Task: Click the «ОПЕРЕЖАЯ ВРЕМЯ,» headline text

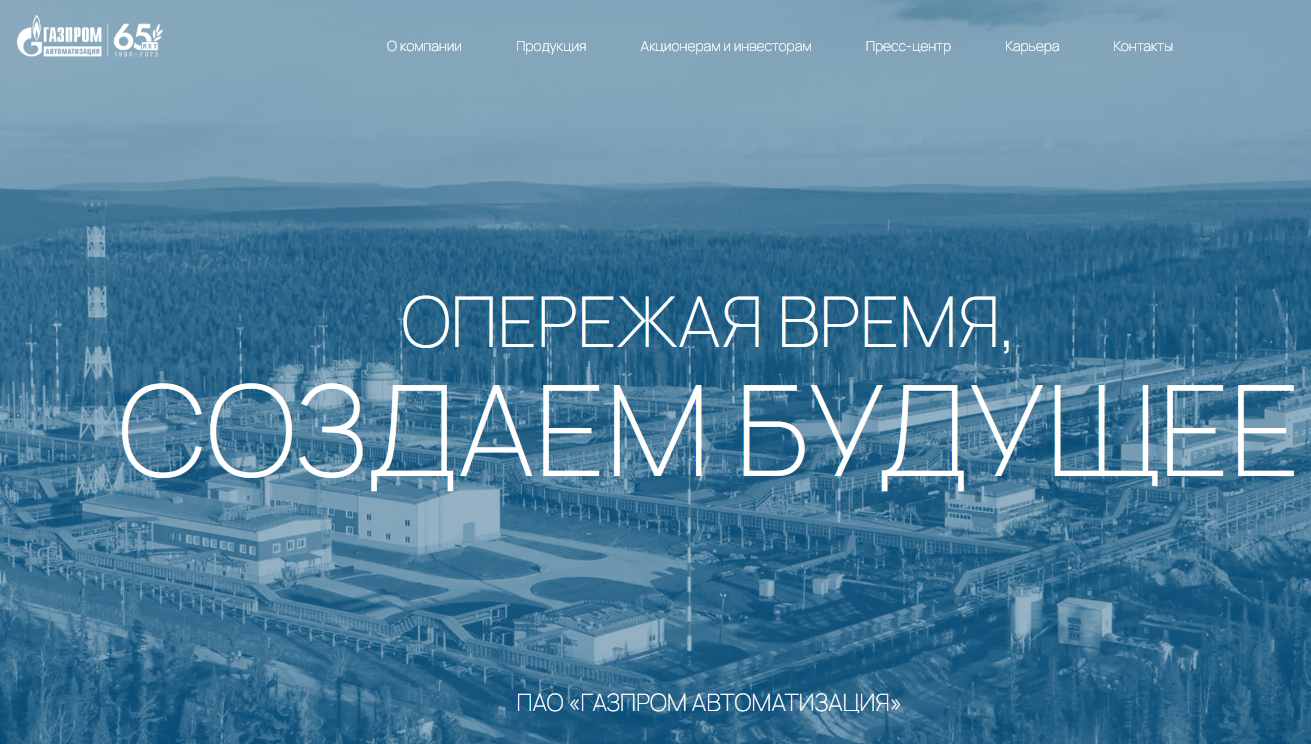Action: coord(706,323)
